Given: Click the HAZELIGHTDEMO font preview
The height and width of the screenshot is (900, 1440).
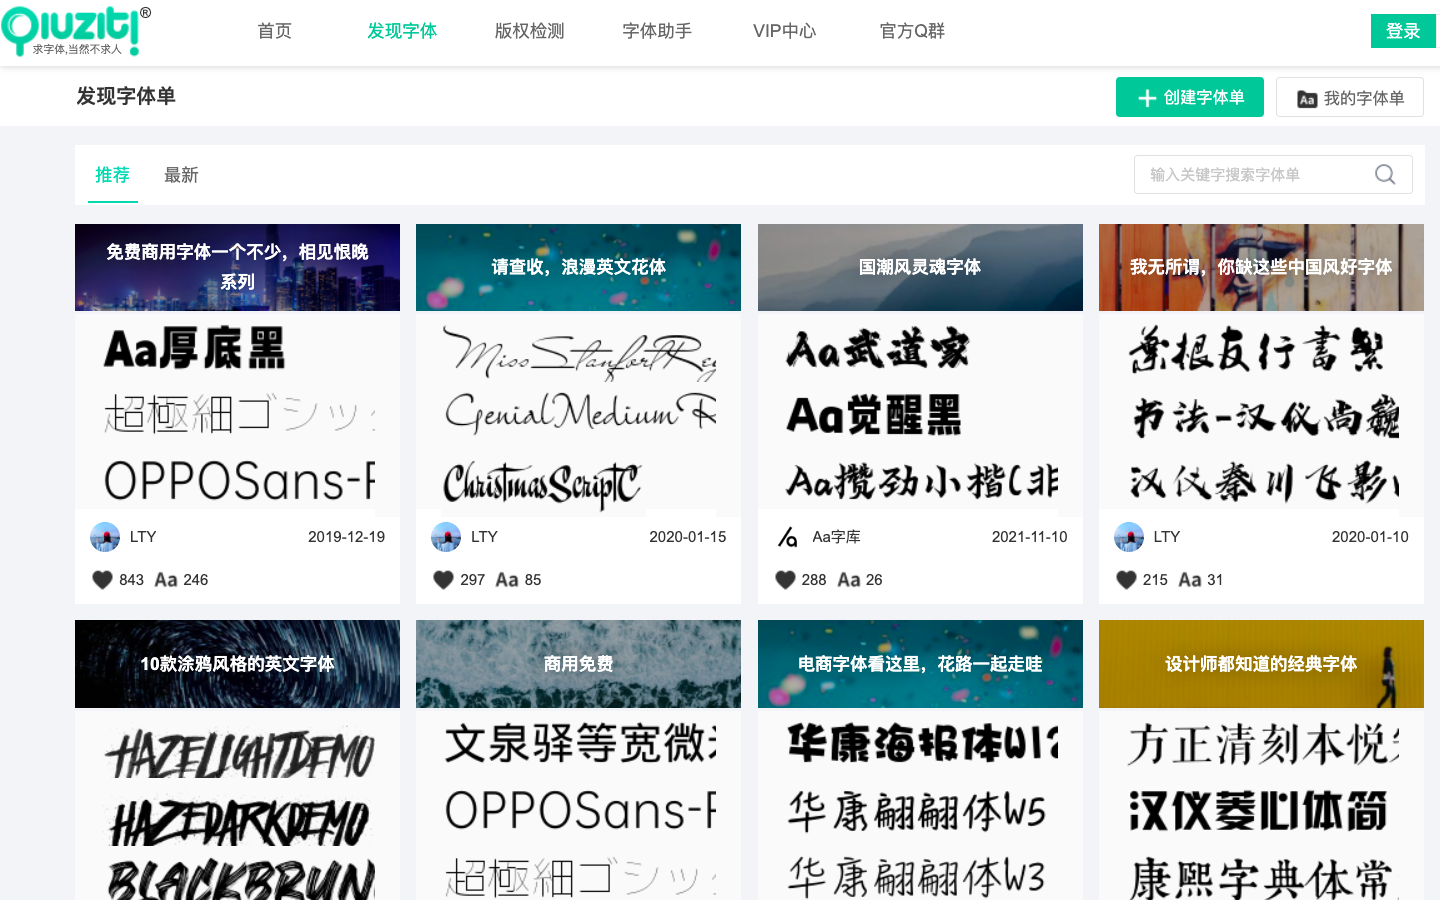Looking at the screenshot, I should coord(240,754).
